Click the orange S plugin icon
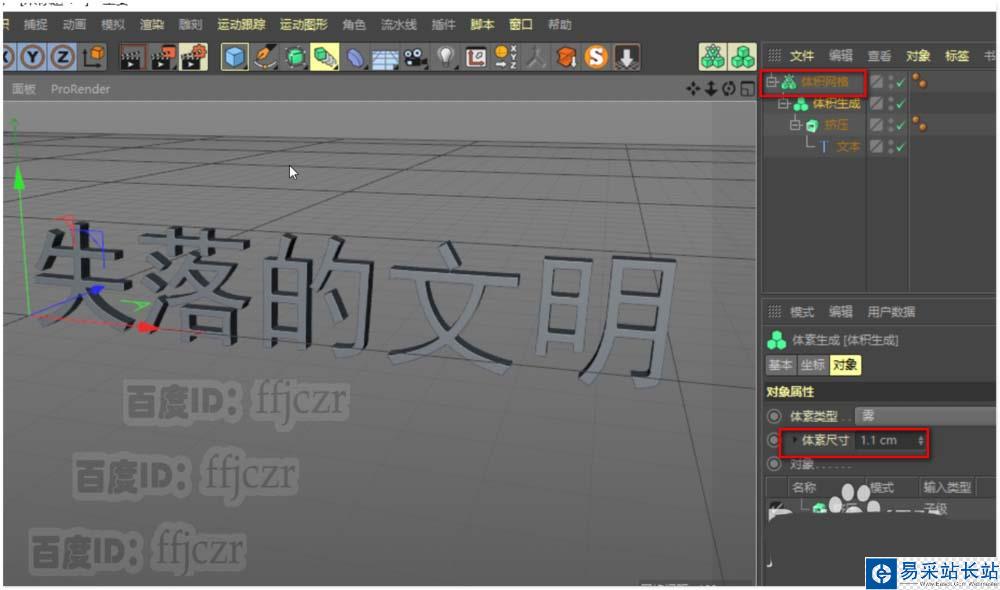 [x=596, y=57]
